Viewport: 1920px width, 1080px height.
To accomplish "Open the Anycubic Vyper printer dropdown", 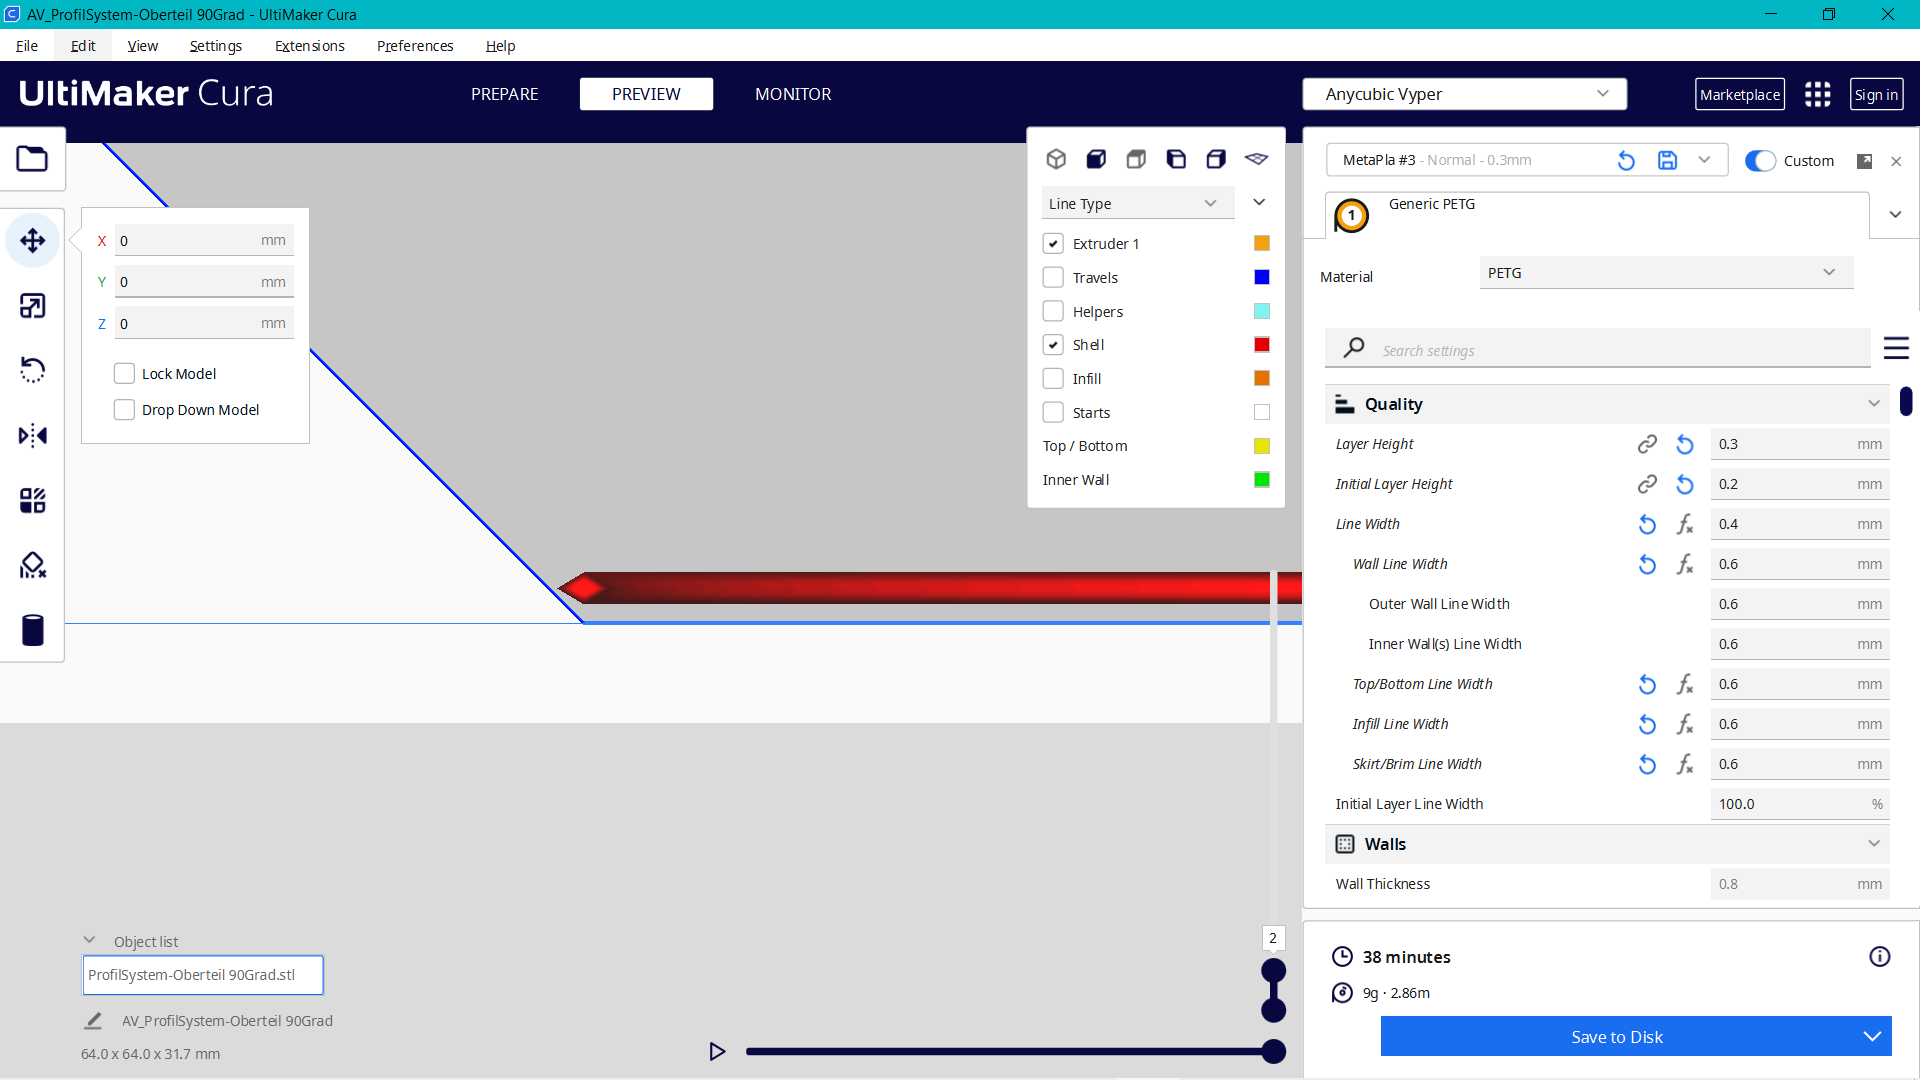I will pos(1464,93).
